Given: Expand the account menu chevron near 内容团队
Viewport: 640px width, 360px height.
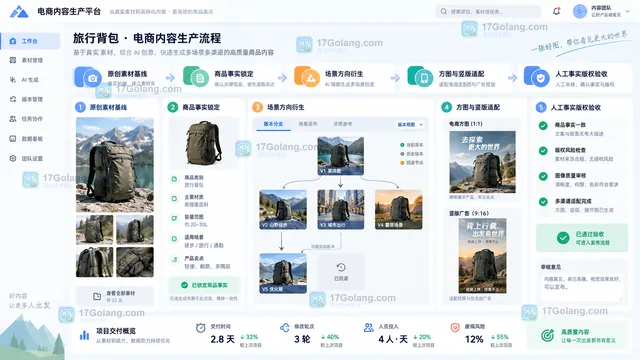Looking at the screenshot, I should click(x=628, y=11).
